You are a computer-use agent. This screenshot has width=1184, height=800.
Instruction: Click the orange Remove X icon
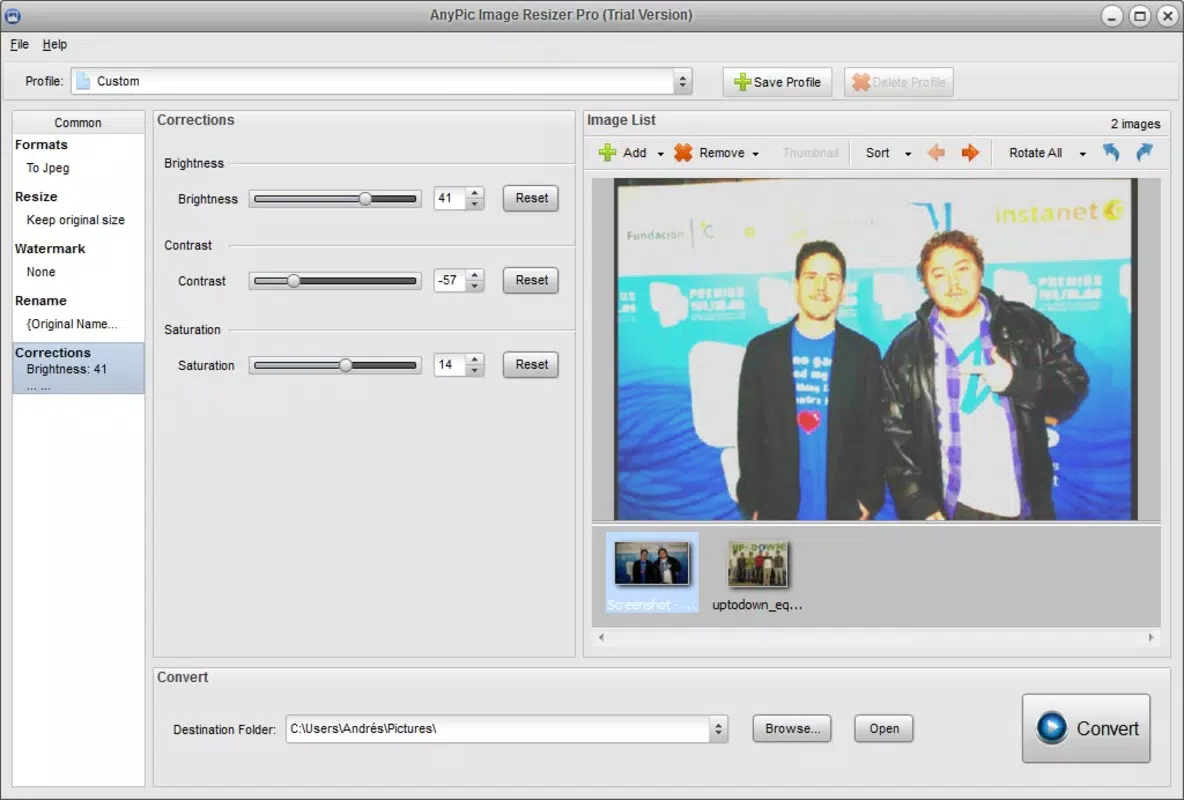tap(683, 153)
